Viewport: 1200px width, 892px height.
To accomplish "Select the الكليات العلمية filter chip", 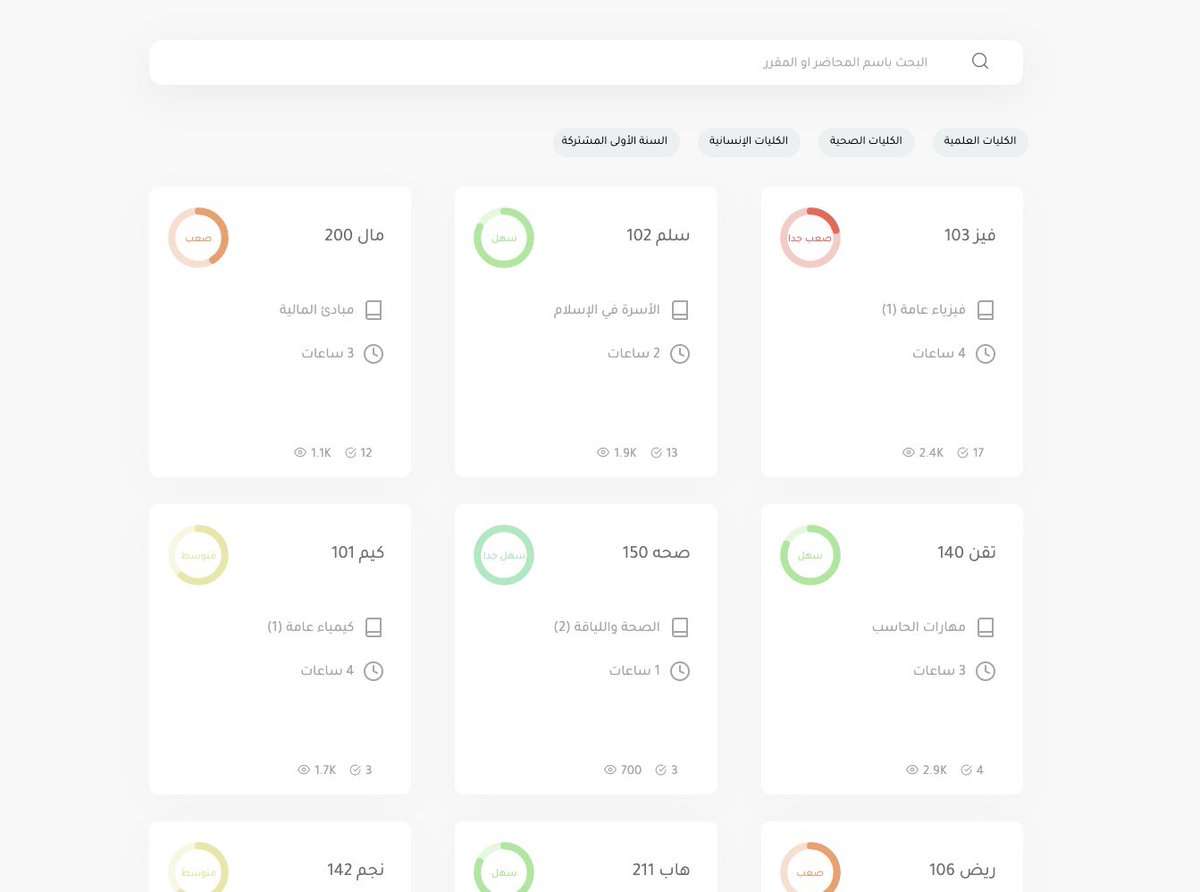I will [980, 142].
